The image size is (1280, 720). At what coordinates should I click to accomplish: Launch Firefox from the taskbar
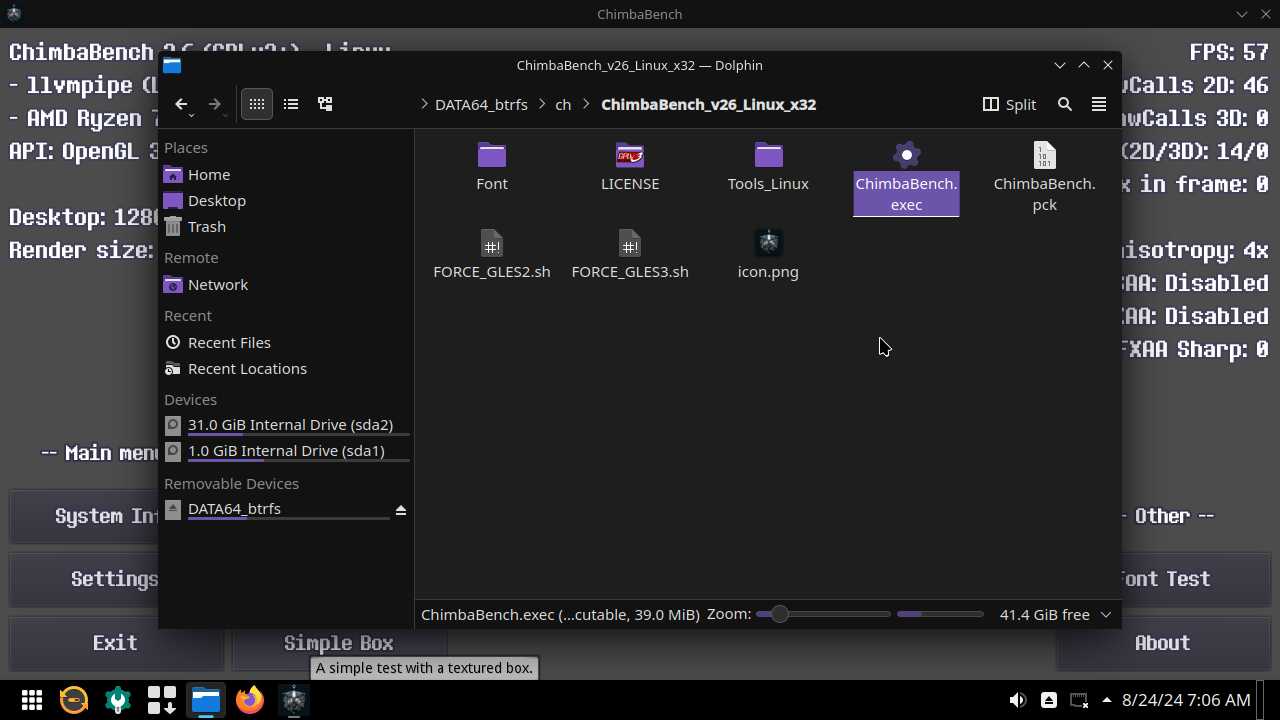[250, 700]
